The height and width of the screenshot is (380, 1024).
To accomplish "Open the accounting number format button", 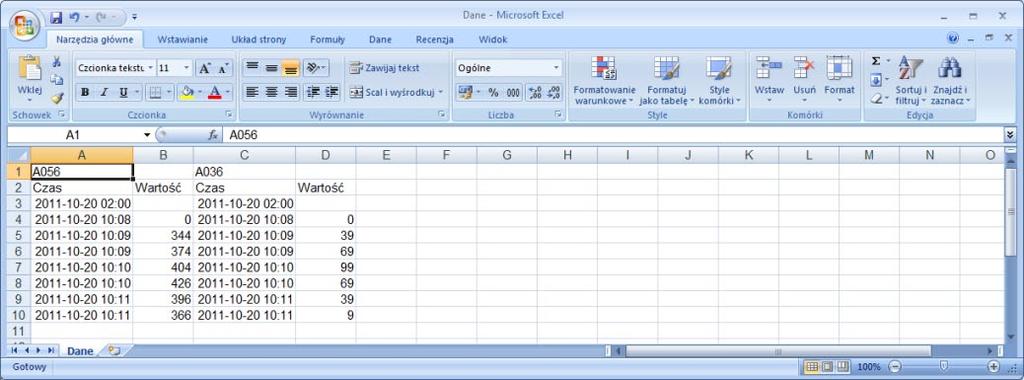I will coord(465,93).
